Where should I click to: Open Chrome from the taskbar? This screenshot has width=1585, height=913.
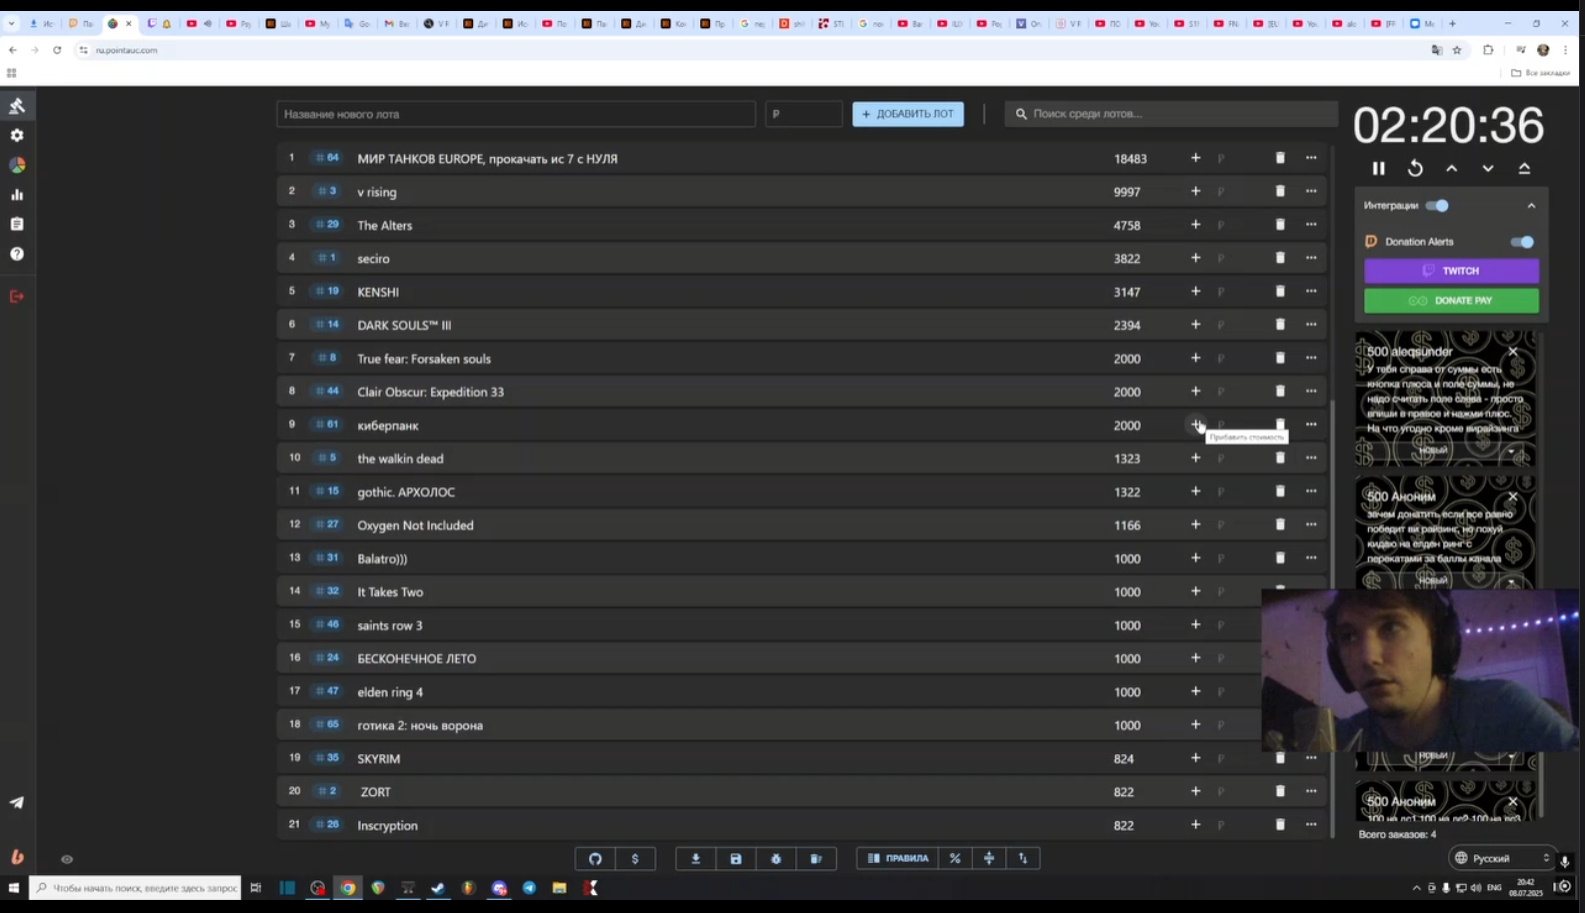[x=347, y=888]
